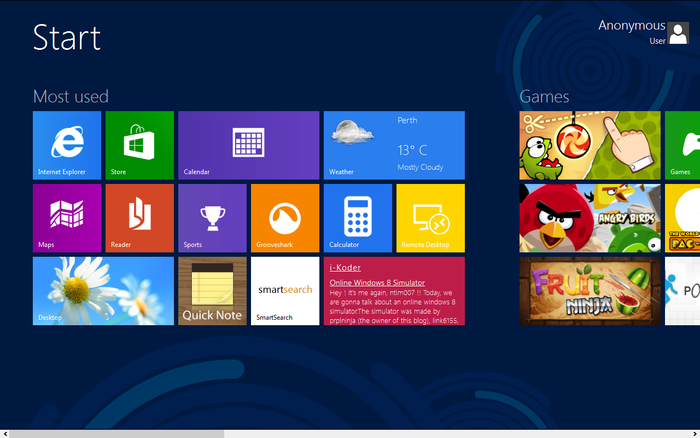700x438 pixels.
Task: Open the Quick Note tile
Action: (212, 290)
